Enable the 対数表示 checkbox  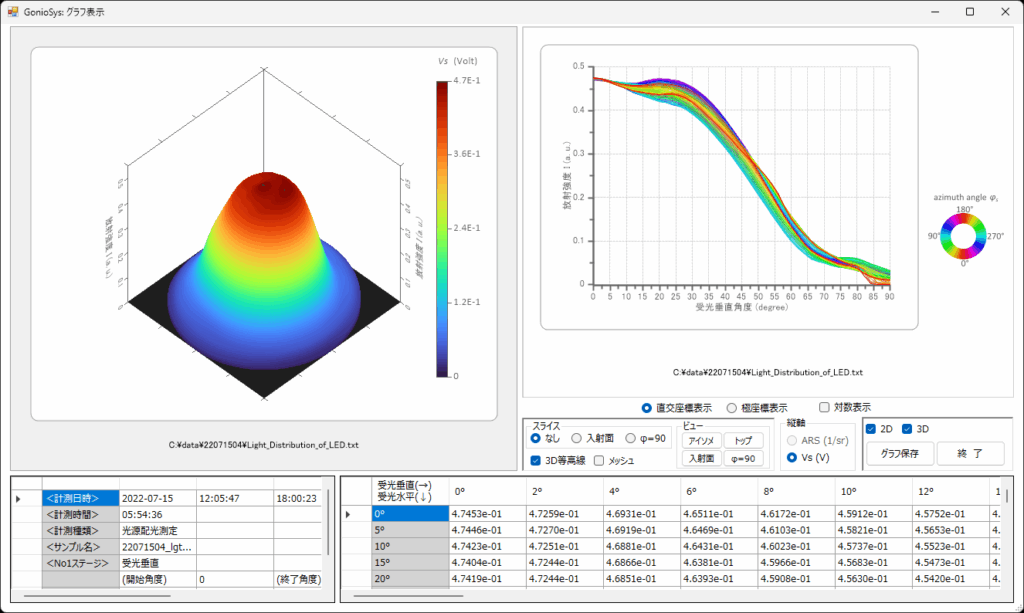[824, 408]
